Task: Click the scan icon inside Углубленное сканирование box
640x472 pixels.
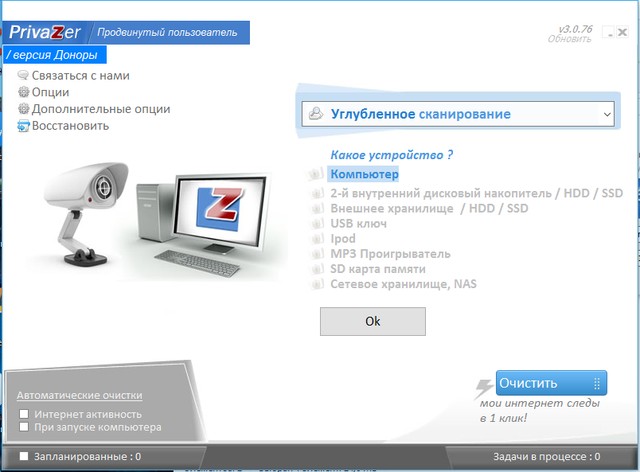Action: 315,114
